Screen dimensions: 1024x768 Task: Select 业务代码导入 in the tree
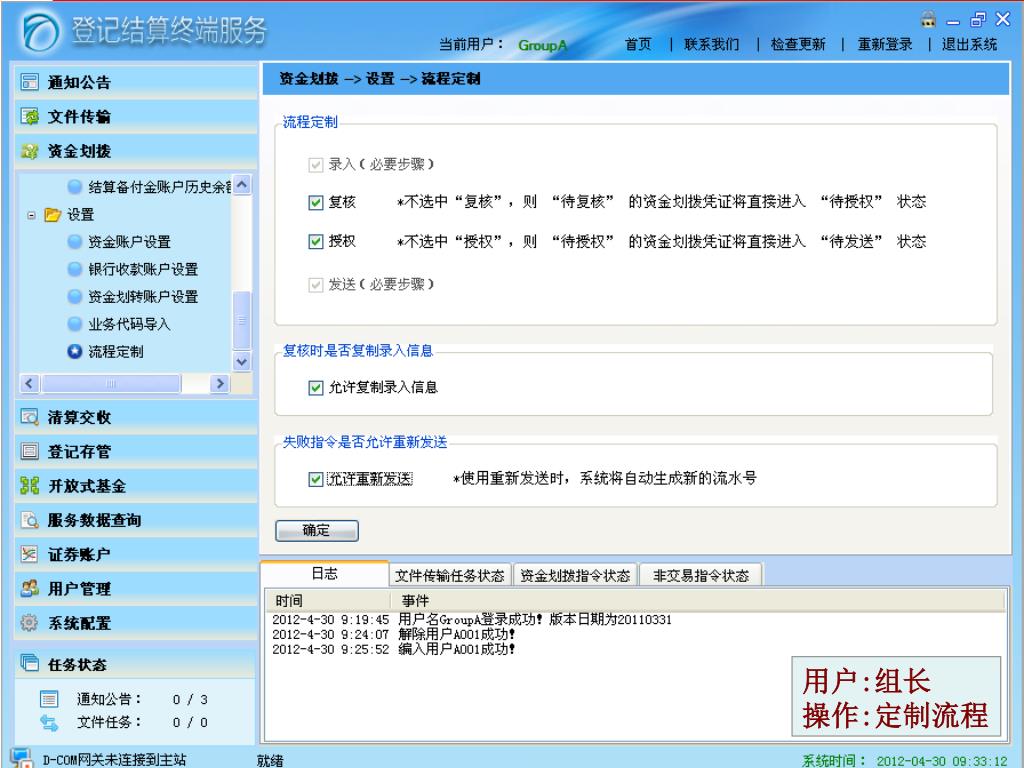pos(129,324)
